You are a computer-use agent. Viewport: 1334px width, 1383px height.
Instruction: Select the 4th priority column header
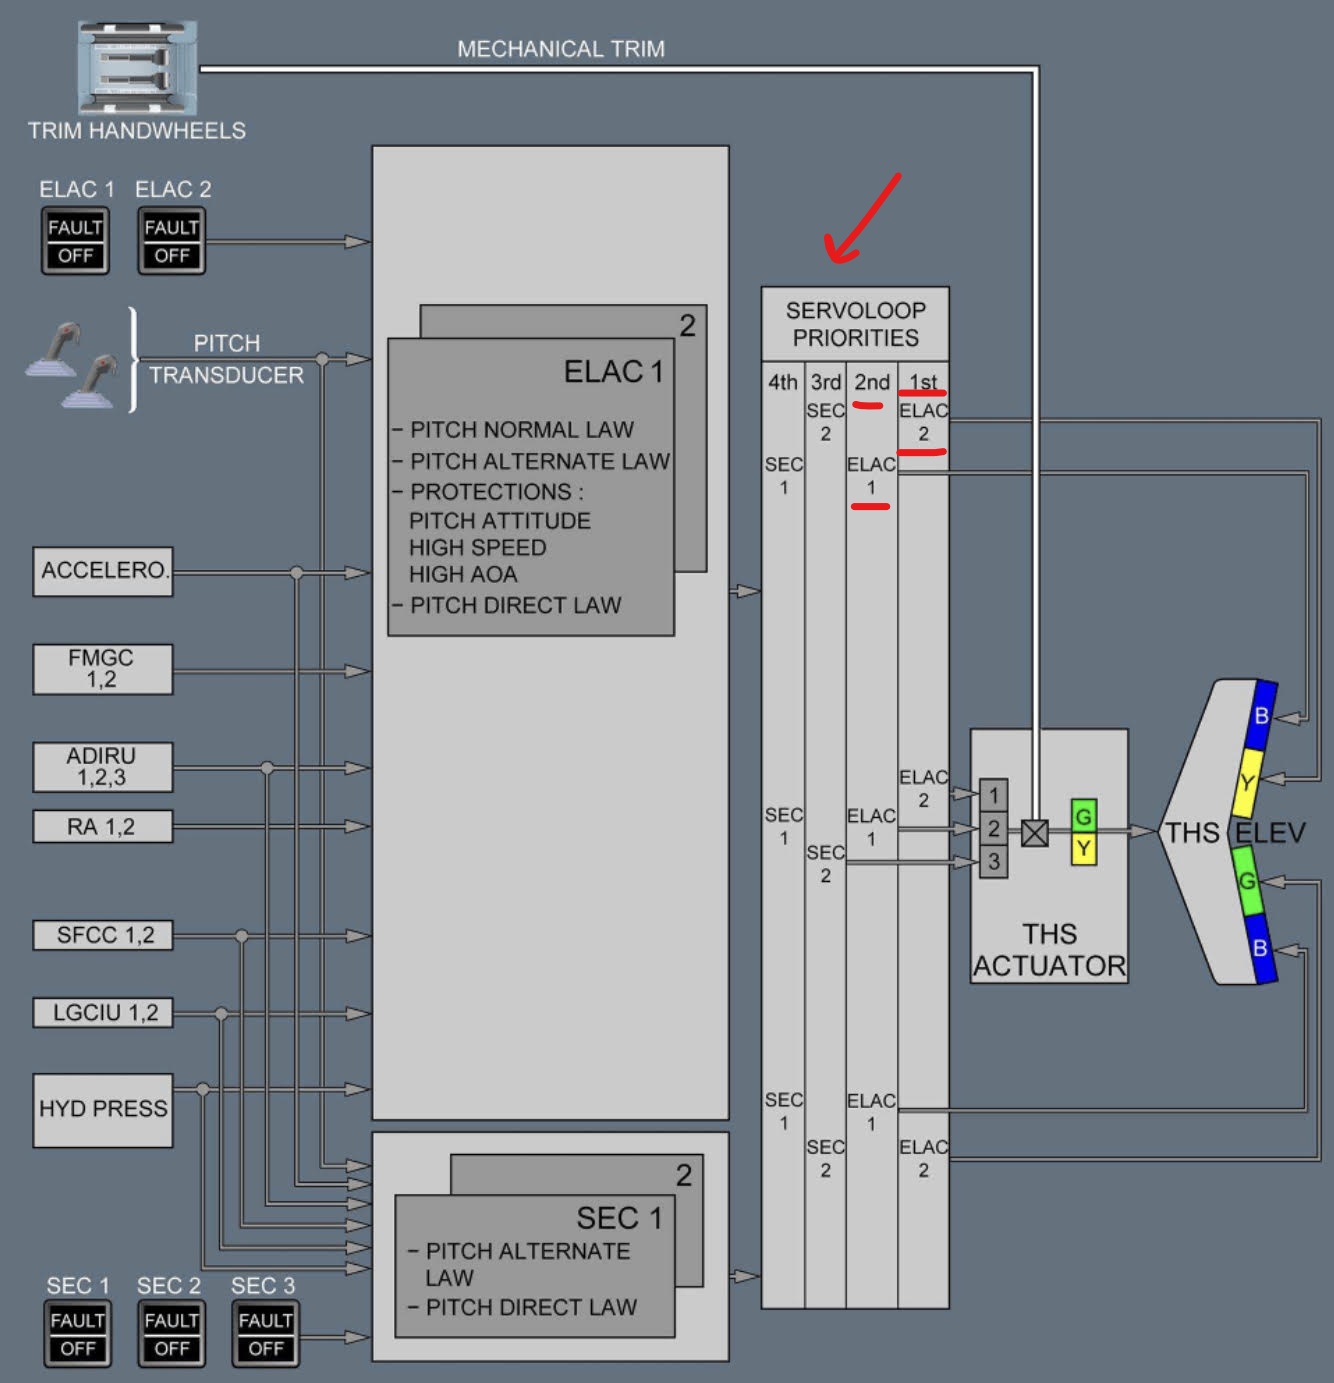point(783,382)
